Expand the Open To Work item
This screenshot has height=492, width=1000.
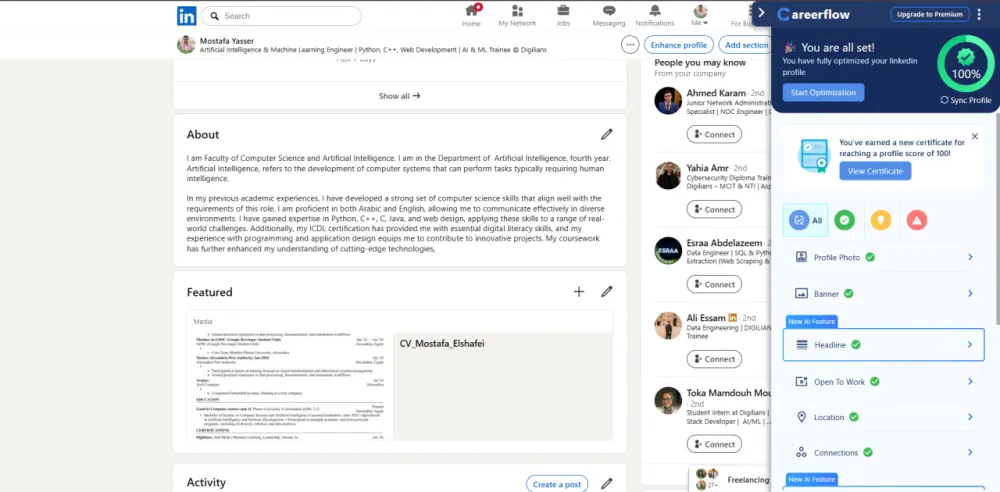pyautogui.click(x=883, y=382)
